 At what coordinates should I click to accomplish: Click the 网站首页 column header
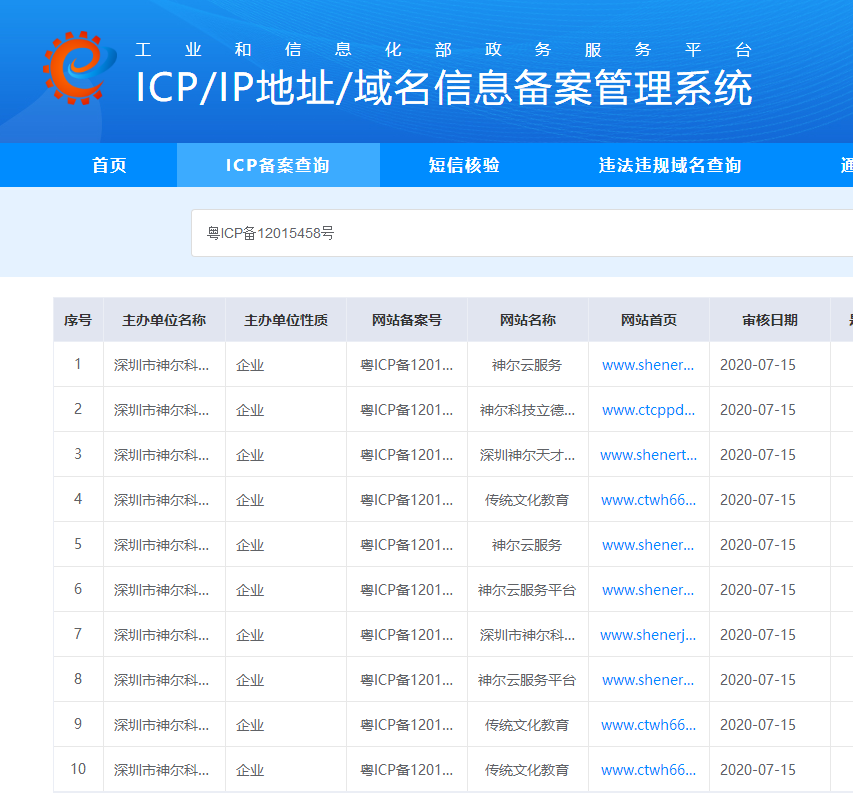coord(649,320)
